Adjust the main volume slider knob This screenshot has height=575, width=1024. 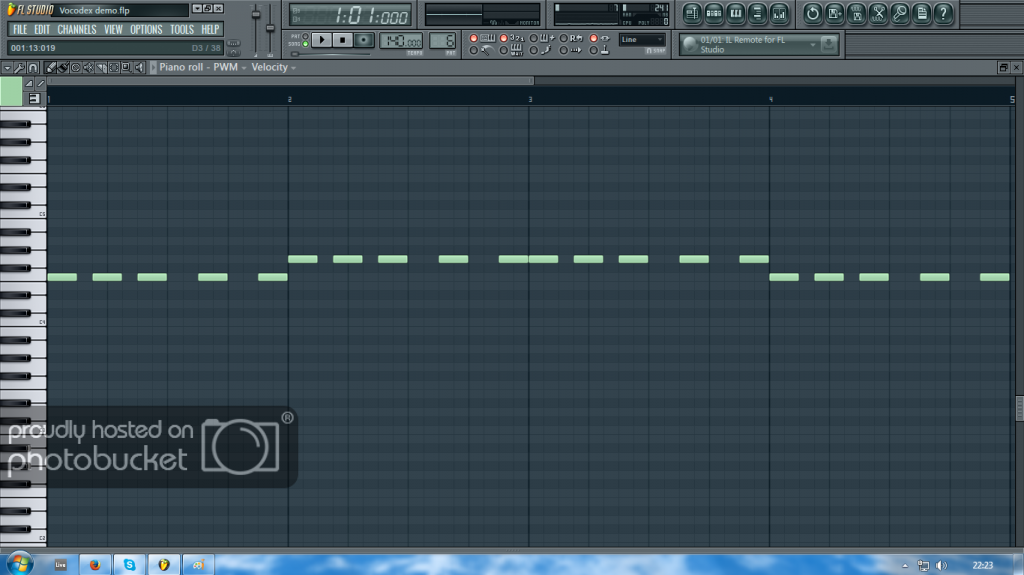coord(256,14)
